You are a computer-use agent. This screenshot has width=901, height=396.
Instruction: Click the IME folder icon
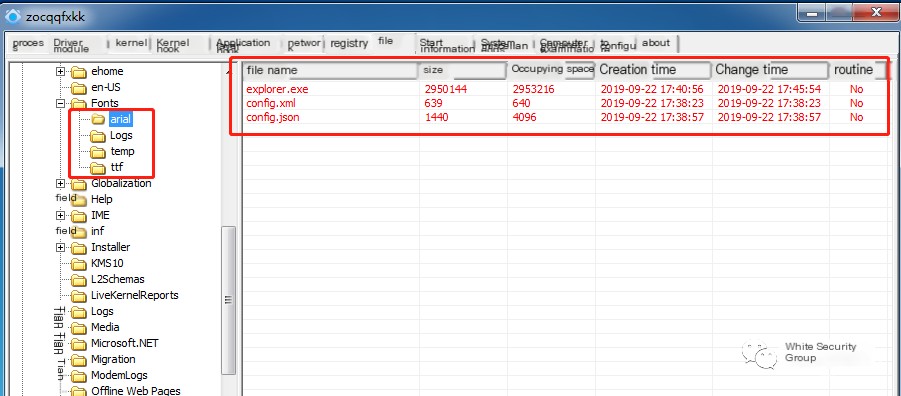[78, 216]
